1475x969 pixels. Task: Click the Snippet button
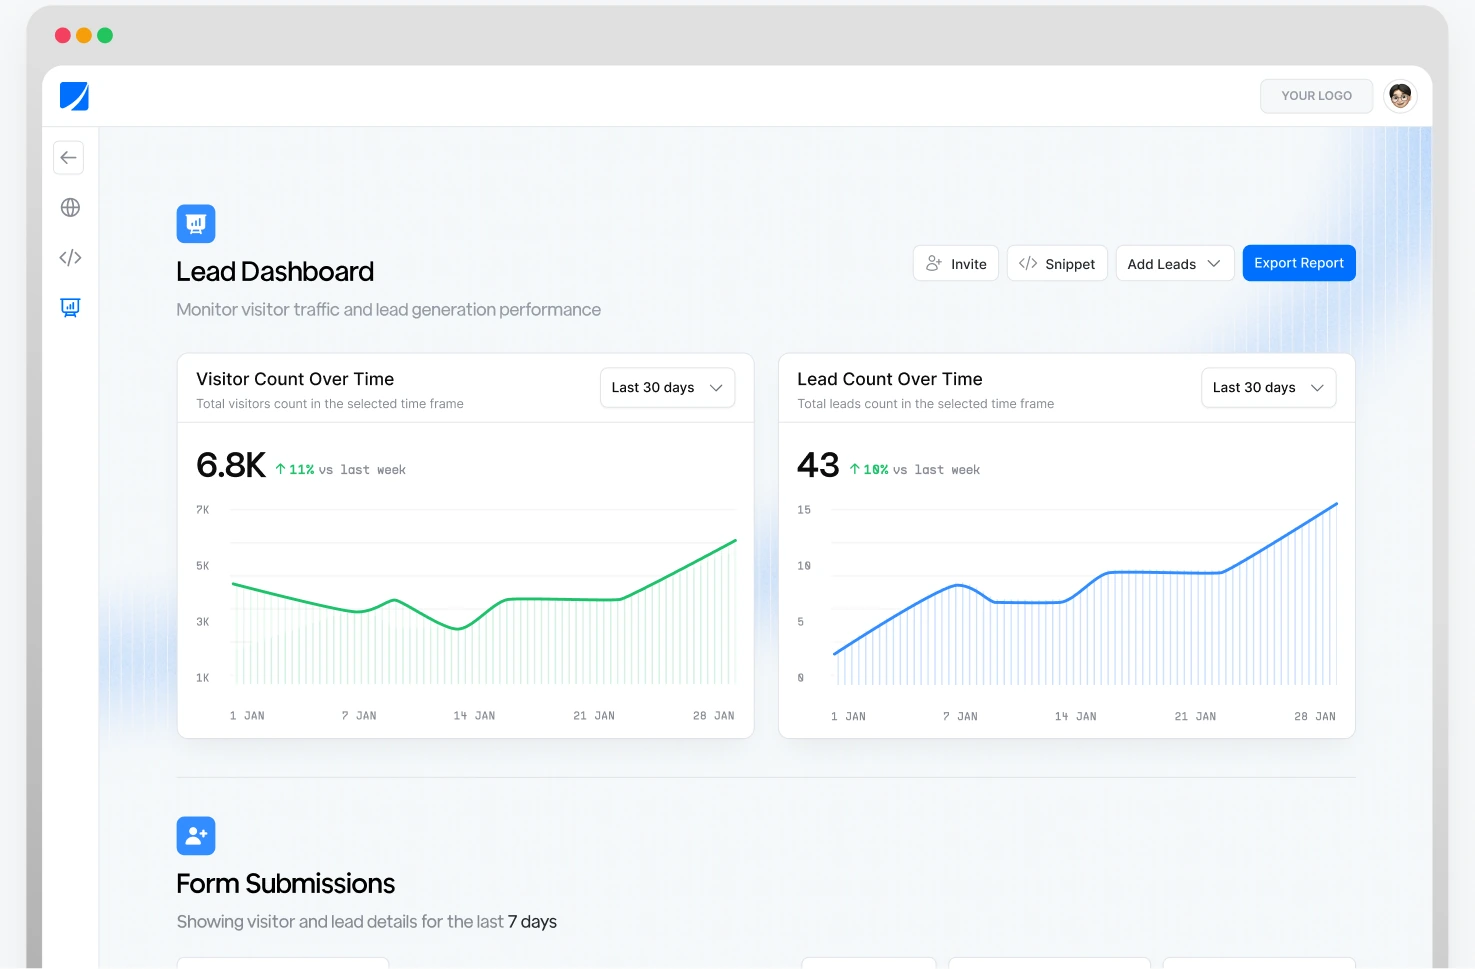1057,263
